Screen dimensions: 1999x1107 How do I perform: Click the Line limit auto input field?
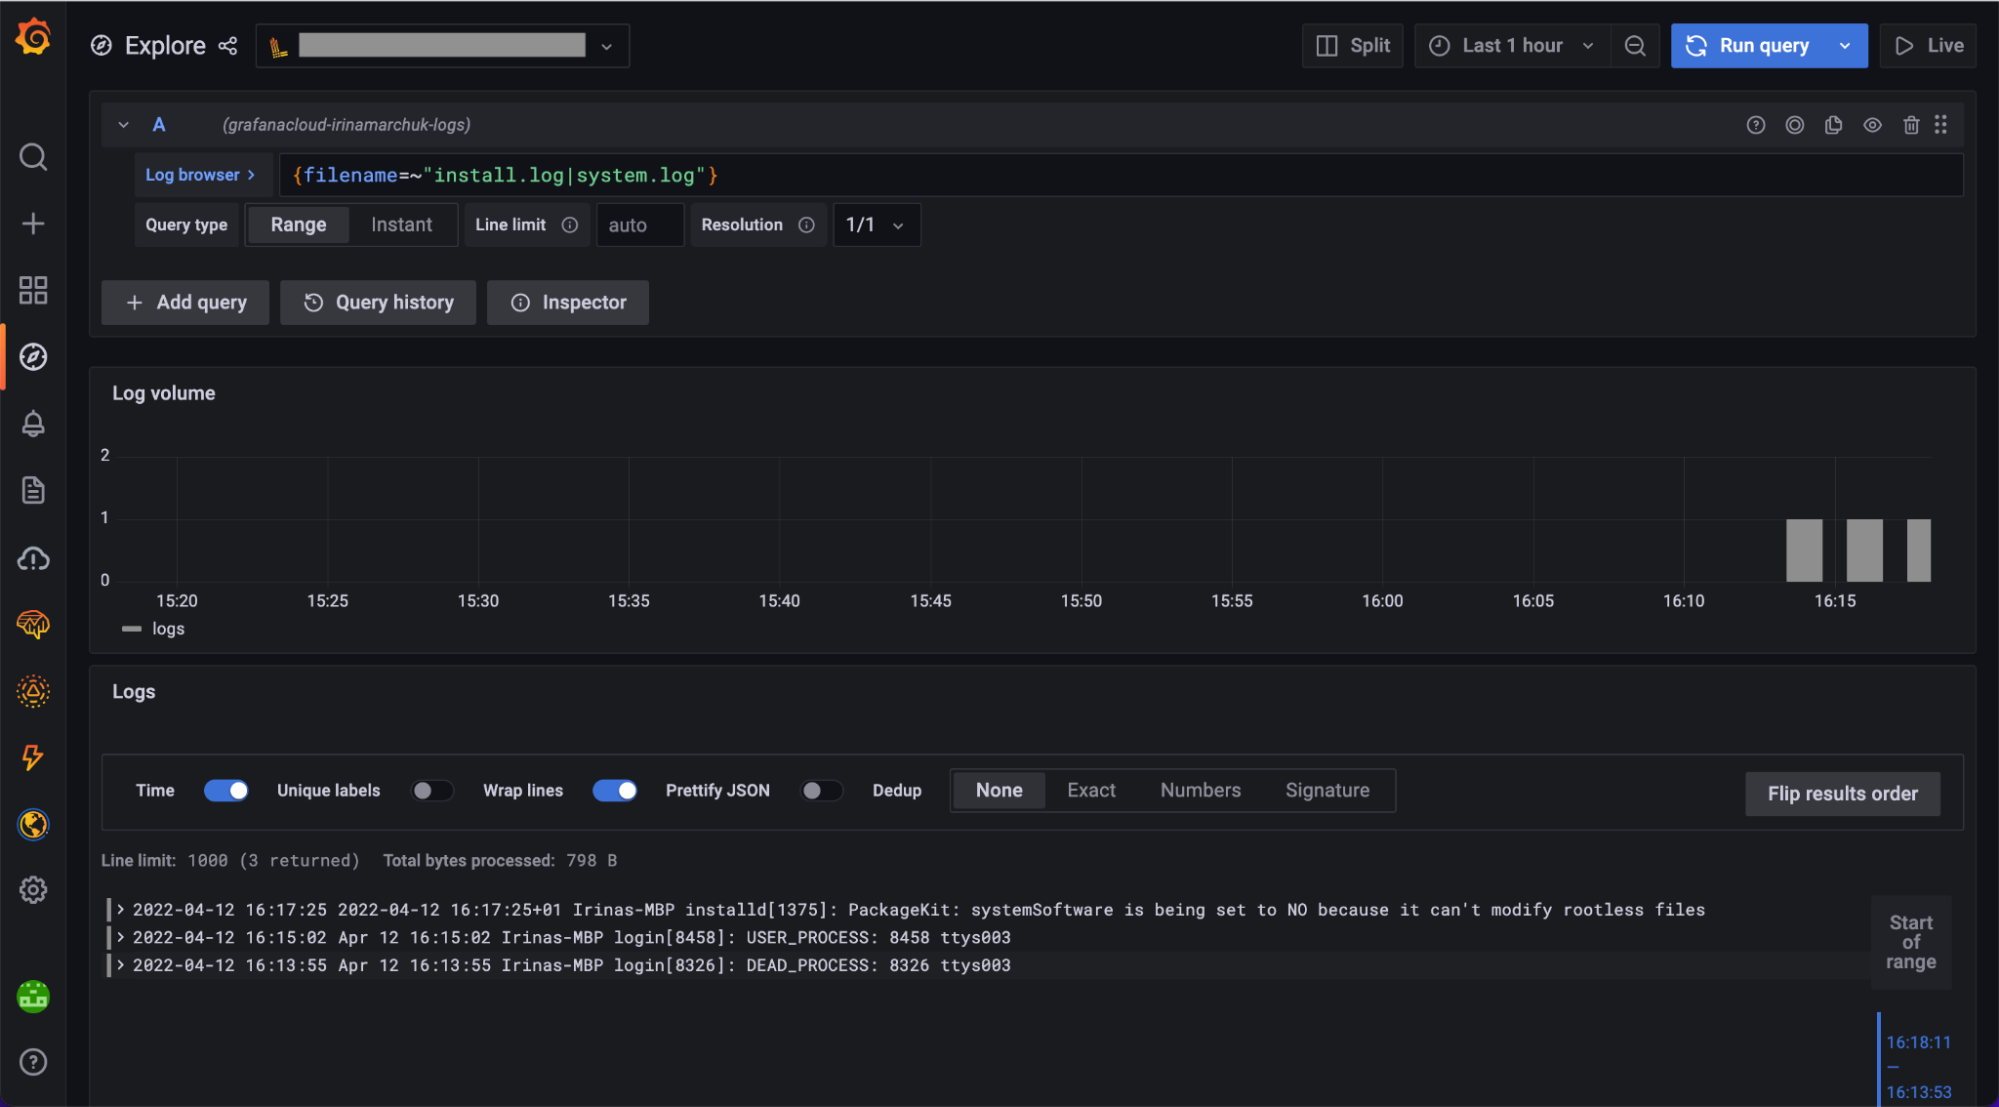tap(639, 225)
